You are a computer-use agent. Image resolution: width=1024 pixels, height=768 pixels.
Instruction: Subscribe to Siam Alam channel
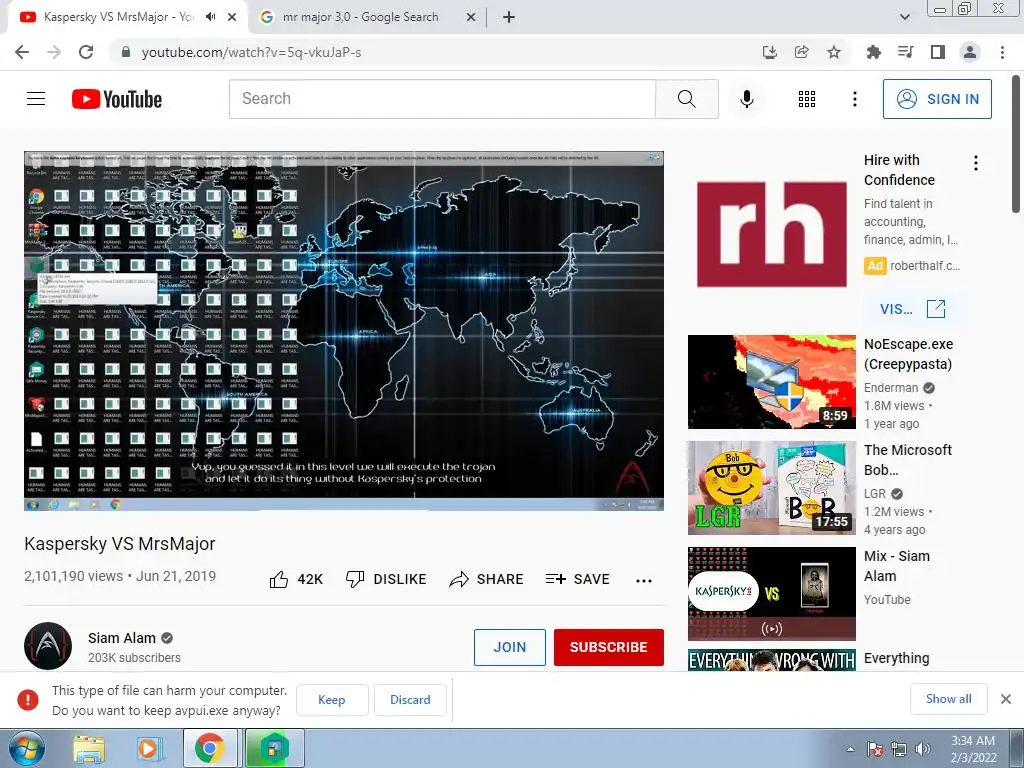609,647
